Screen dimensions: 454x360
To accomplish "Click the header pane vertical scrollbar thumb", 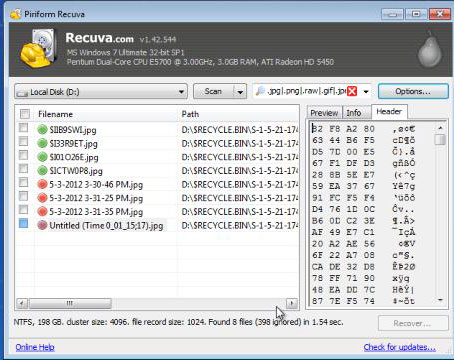I will pyautogui.click(x=440, y=139).
